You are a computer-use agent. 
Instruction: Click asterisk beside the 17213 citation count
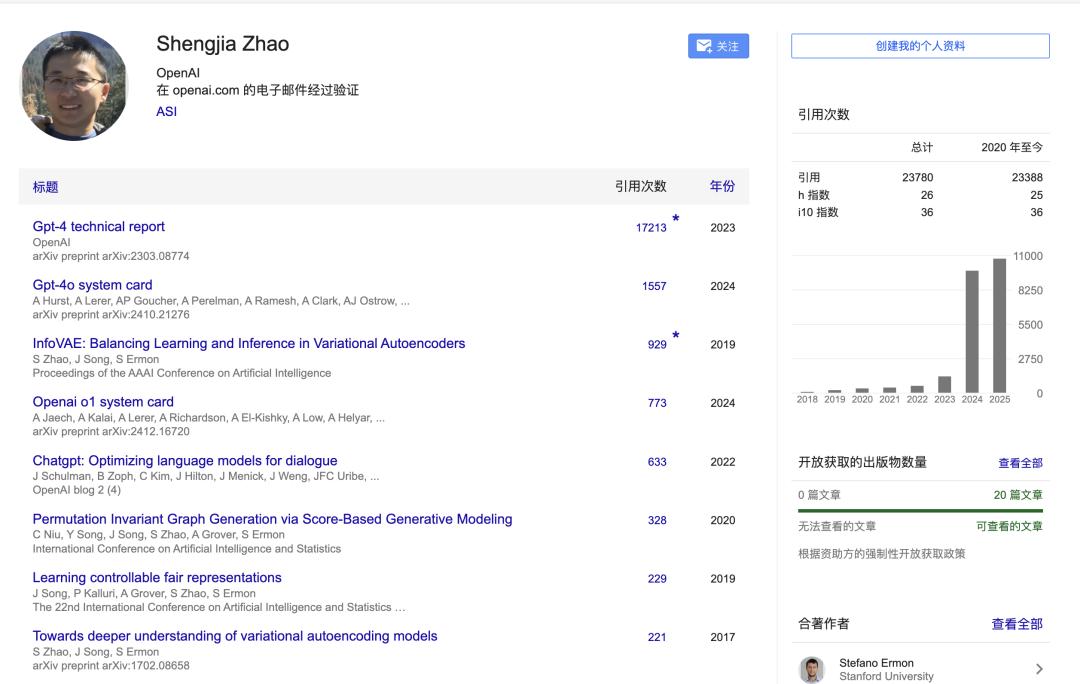point(676,220)
